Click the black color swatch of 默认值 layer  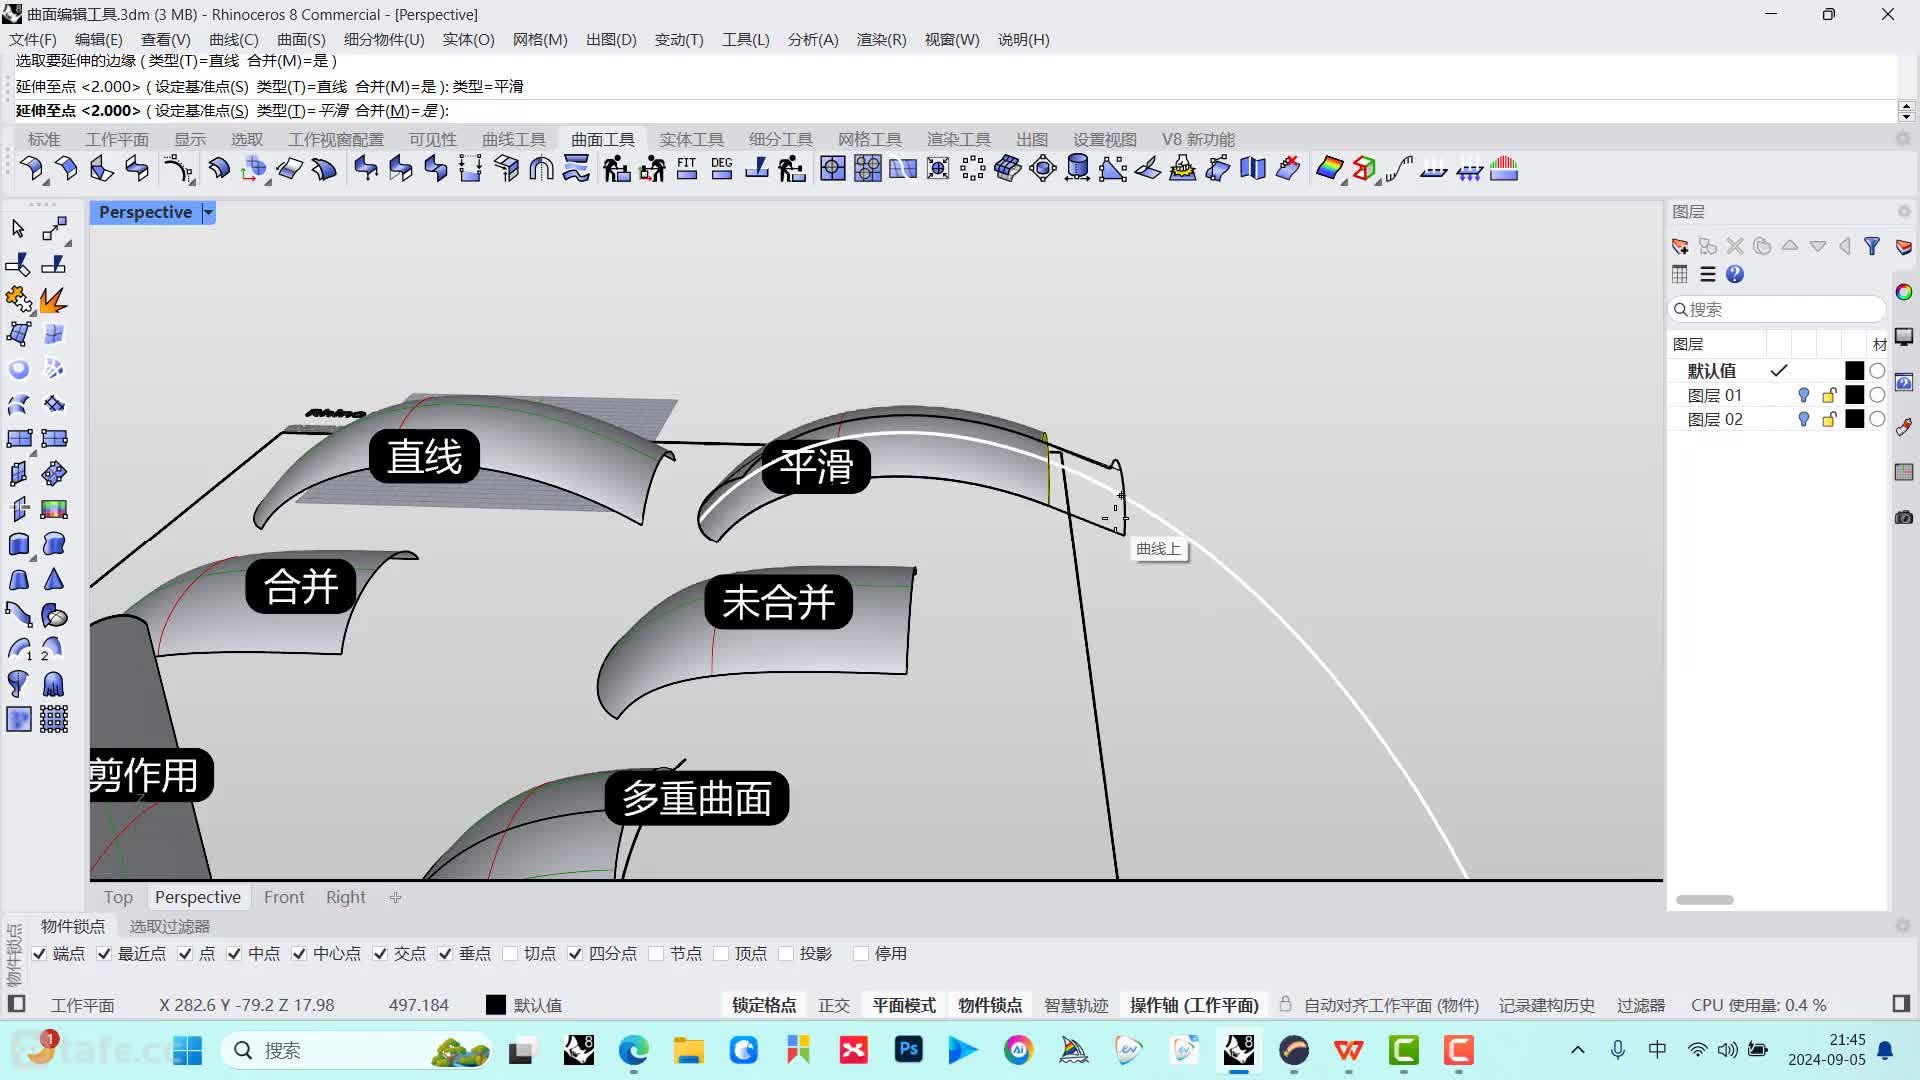point(1854,371)
